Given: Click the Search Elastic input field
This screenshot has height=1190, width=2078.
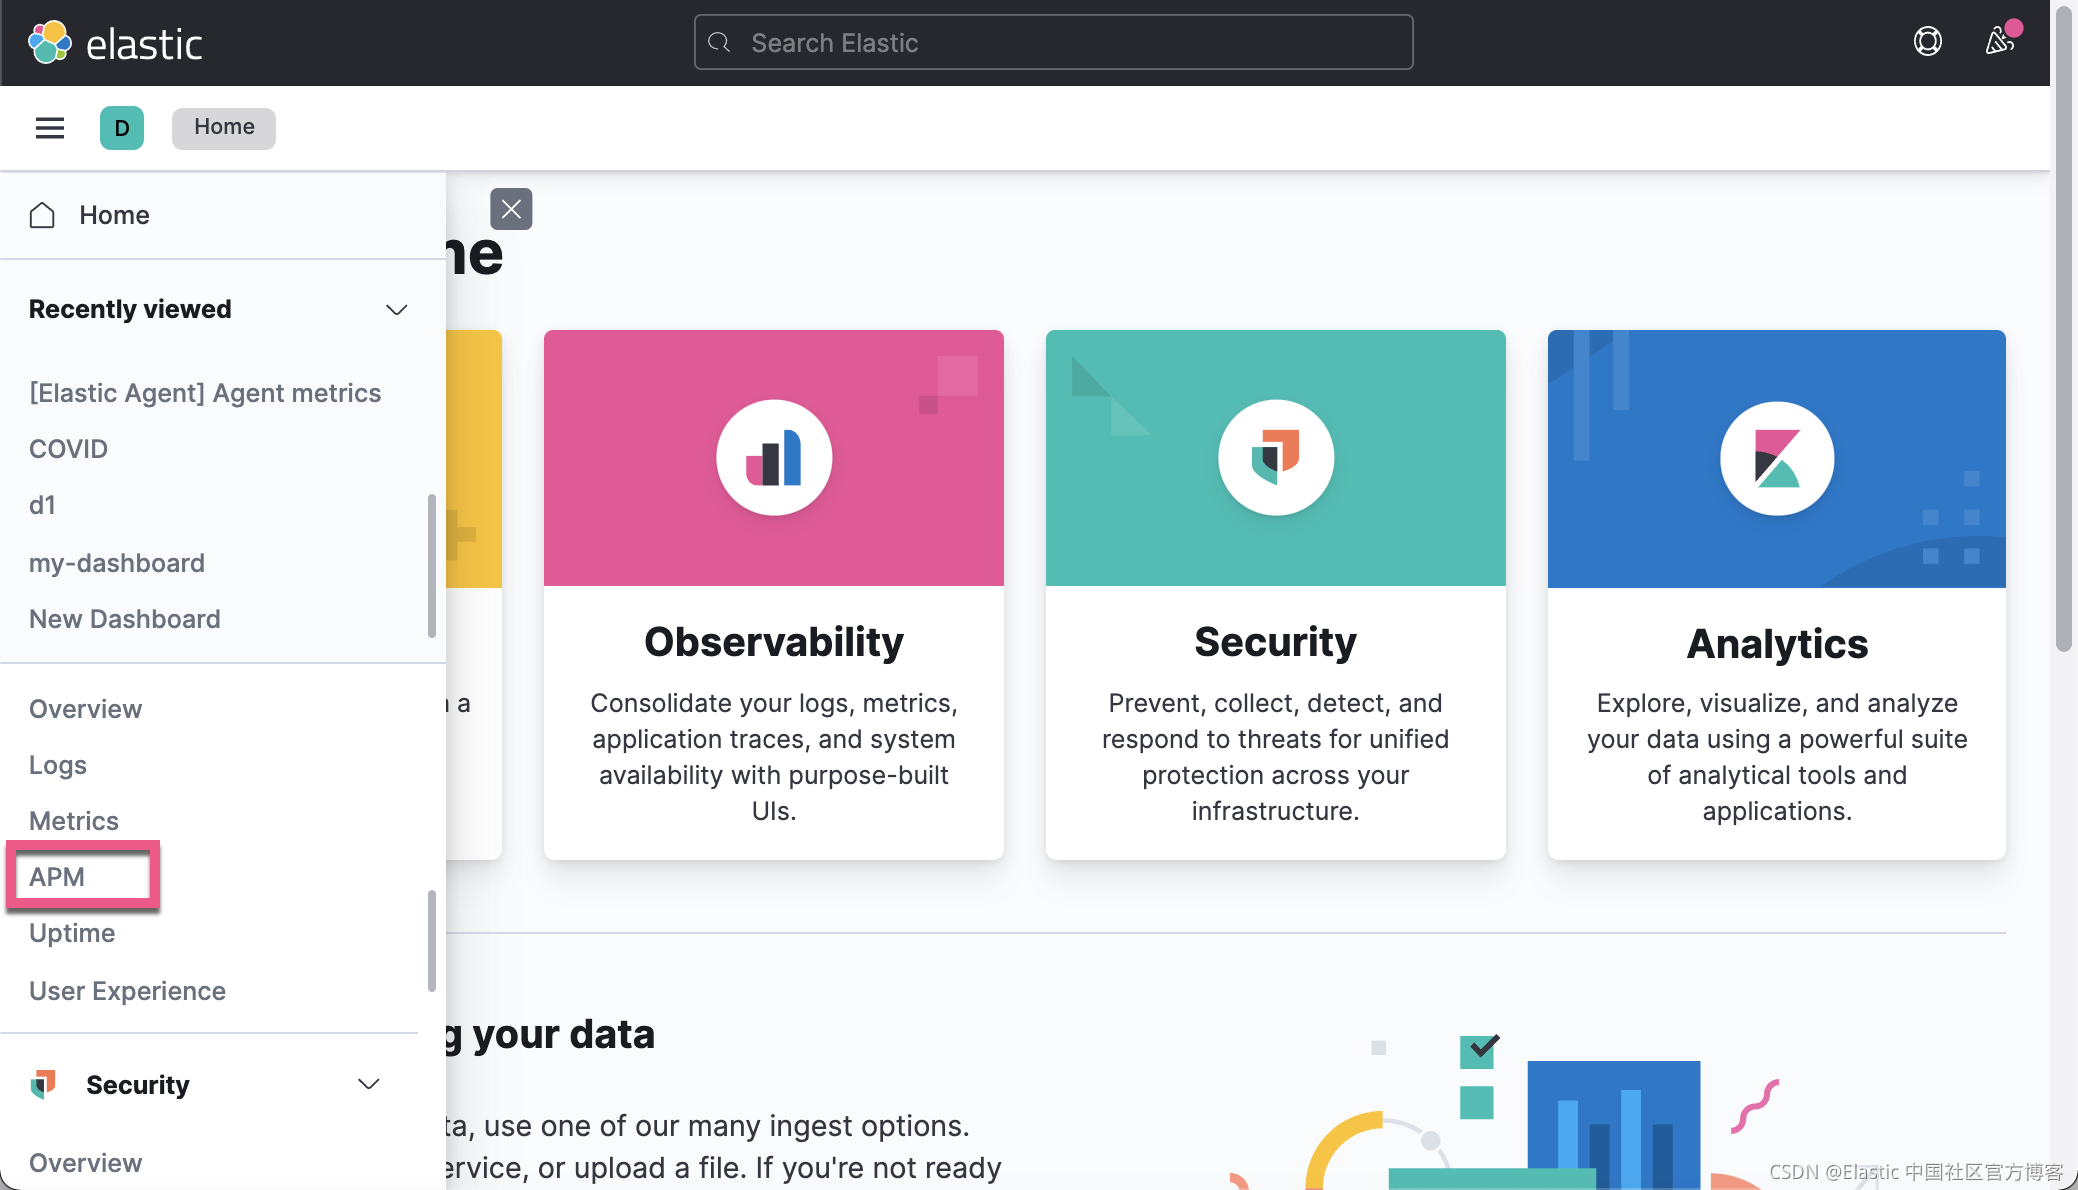Looking at the screenshot, I should pos(1053,43).
